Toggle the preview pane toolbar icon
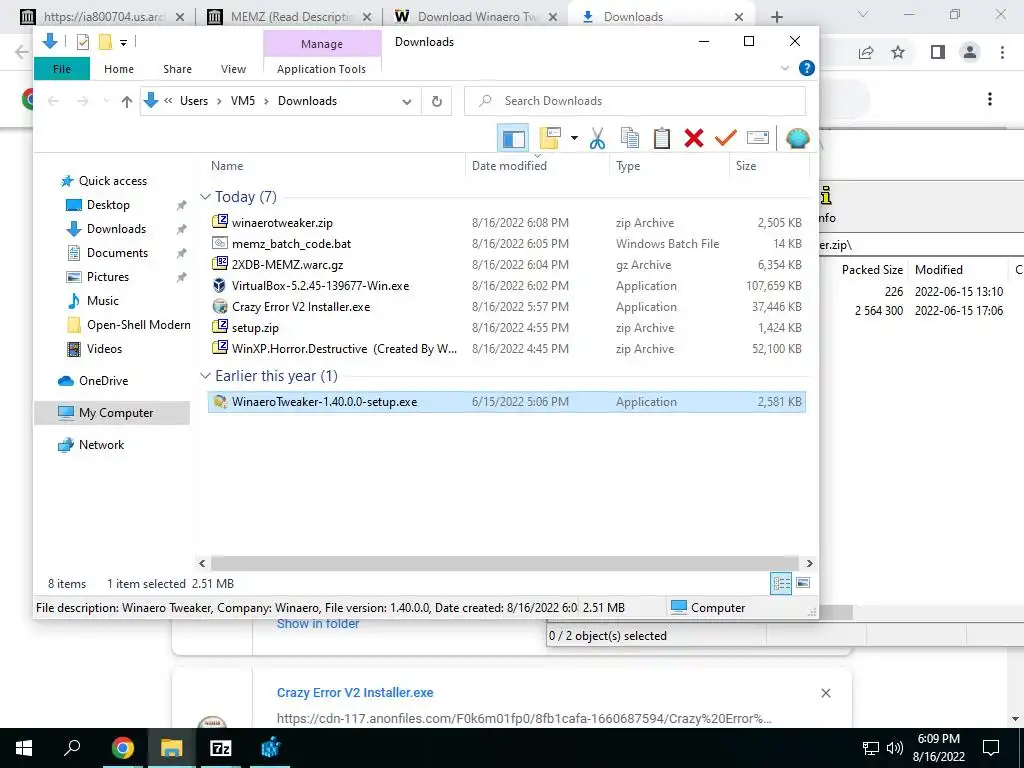Viewport: 1024px width, 768px height. pos(513,138)
